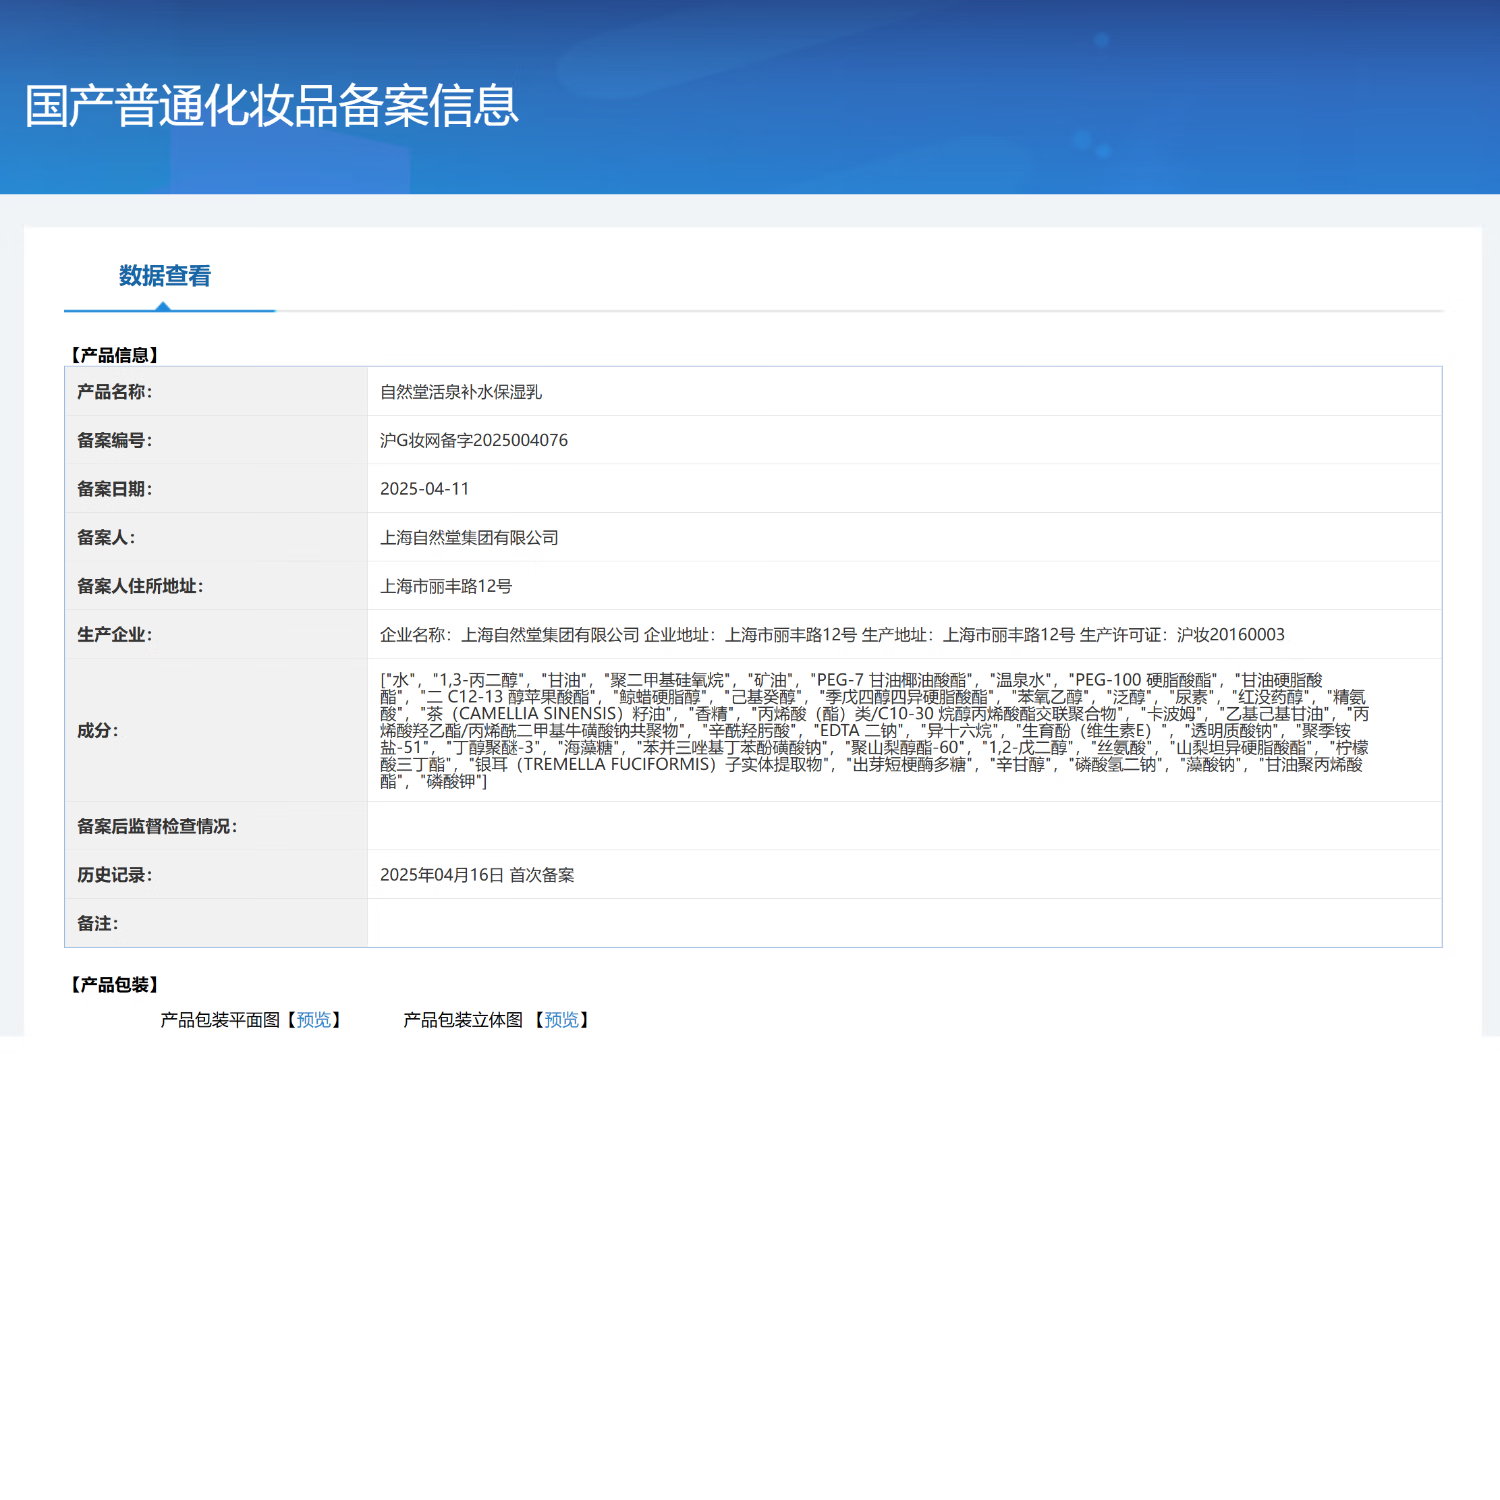Click the page title 国产普通化妆品备案信息

coord(272,106)
